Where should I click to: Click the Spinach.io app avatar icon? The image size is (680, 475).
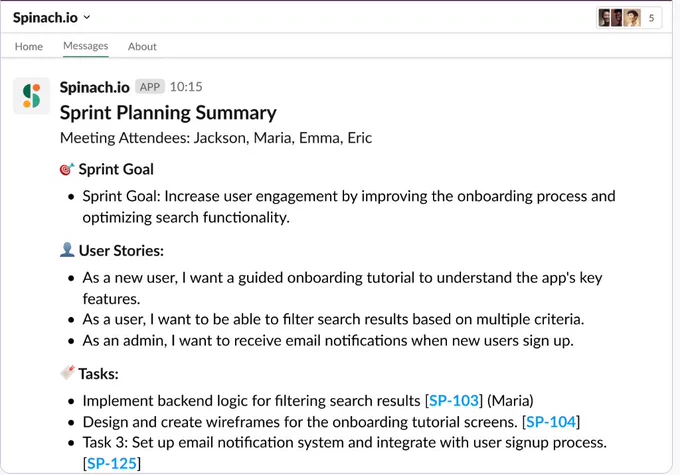coord(31,96)
